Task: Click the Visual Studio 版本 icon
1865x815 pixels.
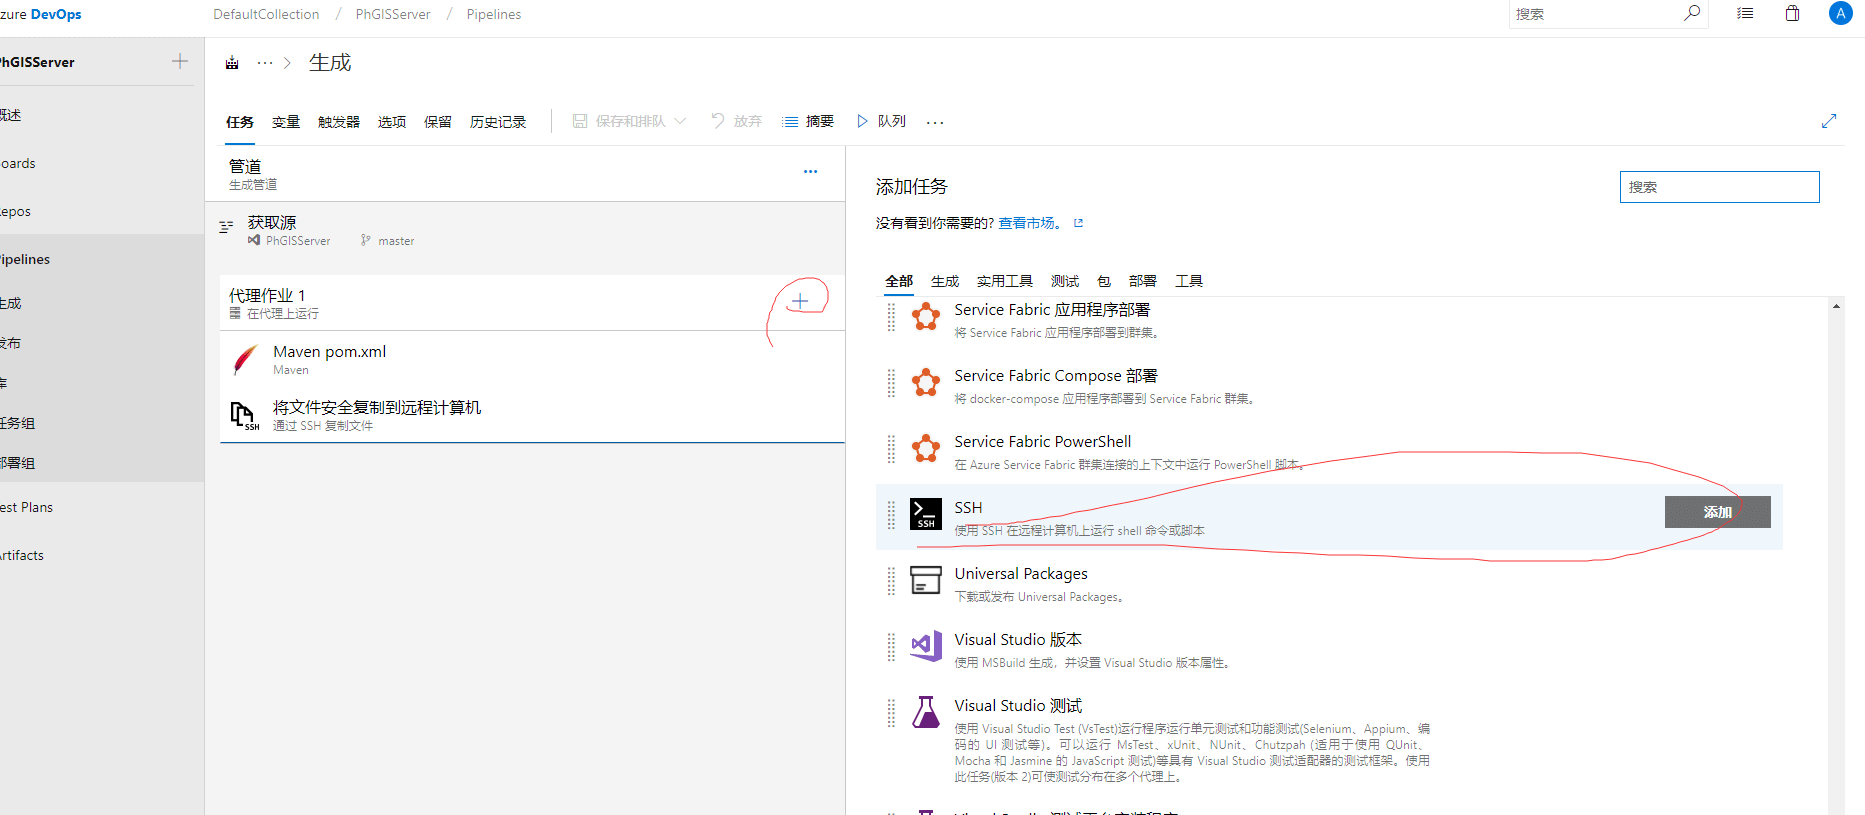Action: (925, 646)
